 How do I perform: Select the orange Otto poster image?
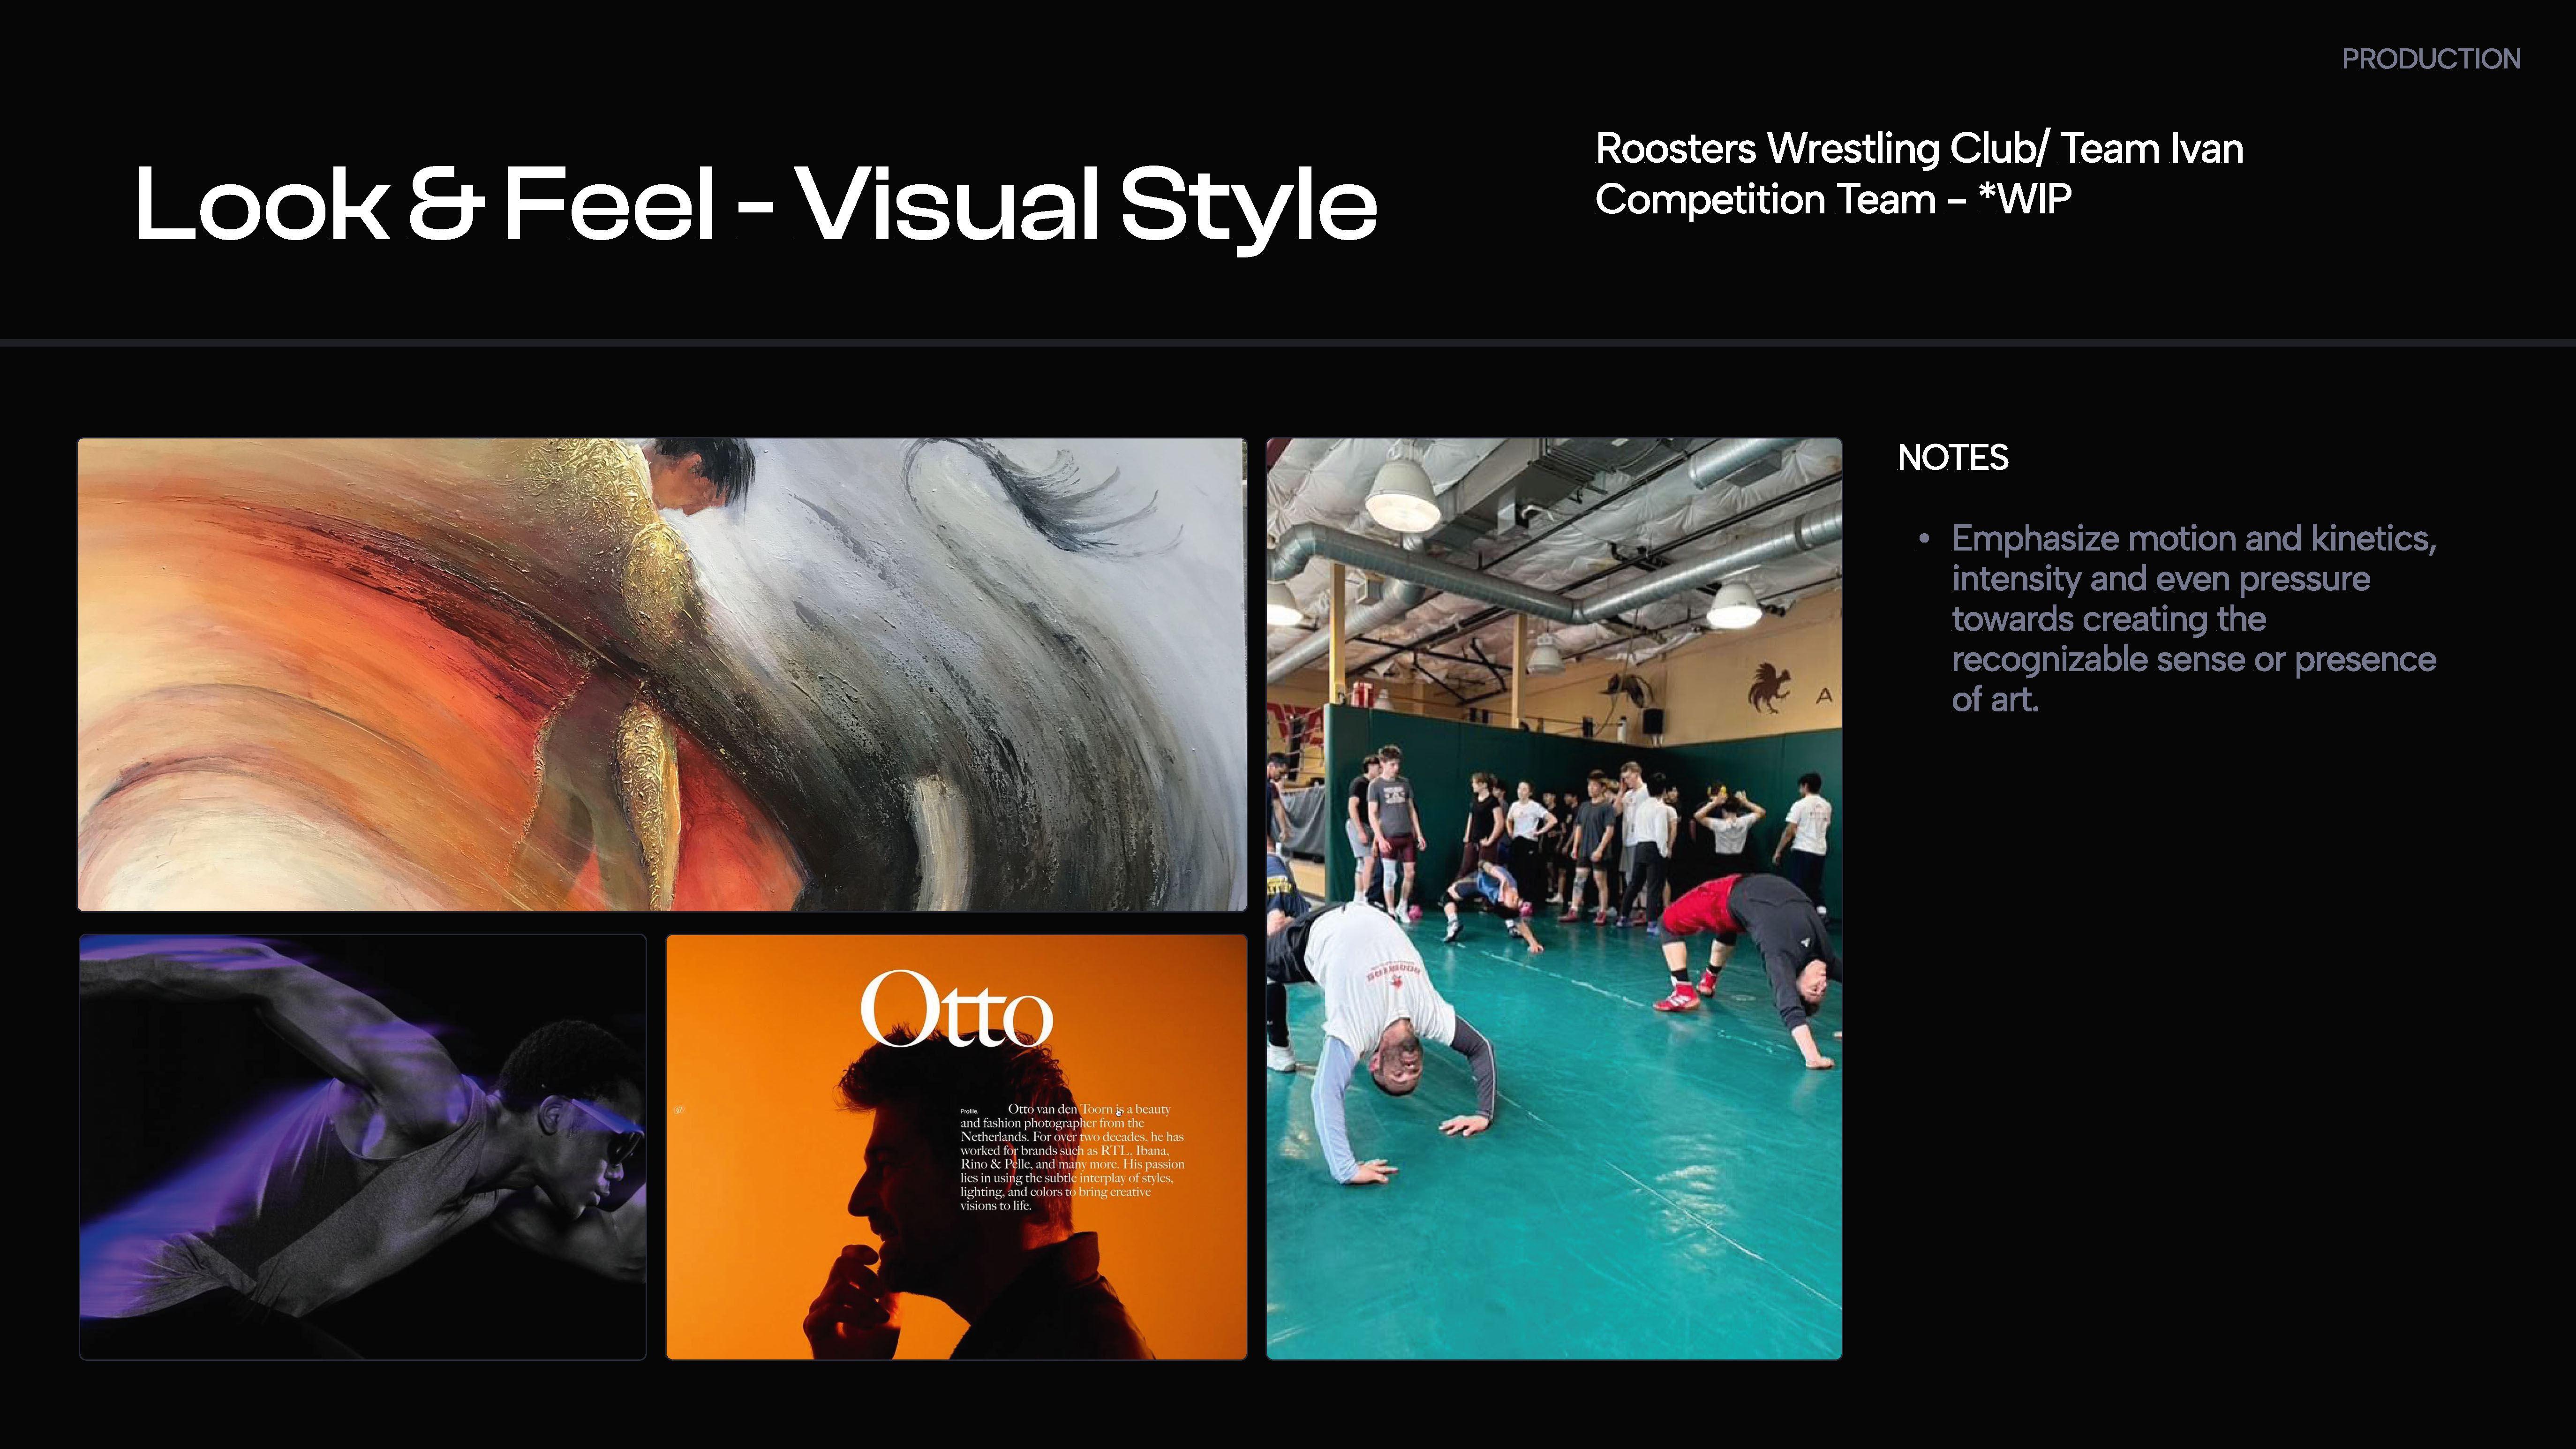click(956, 1147)
